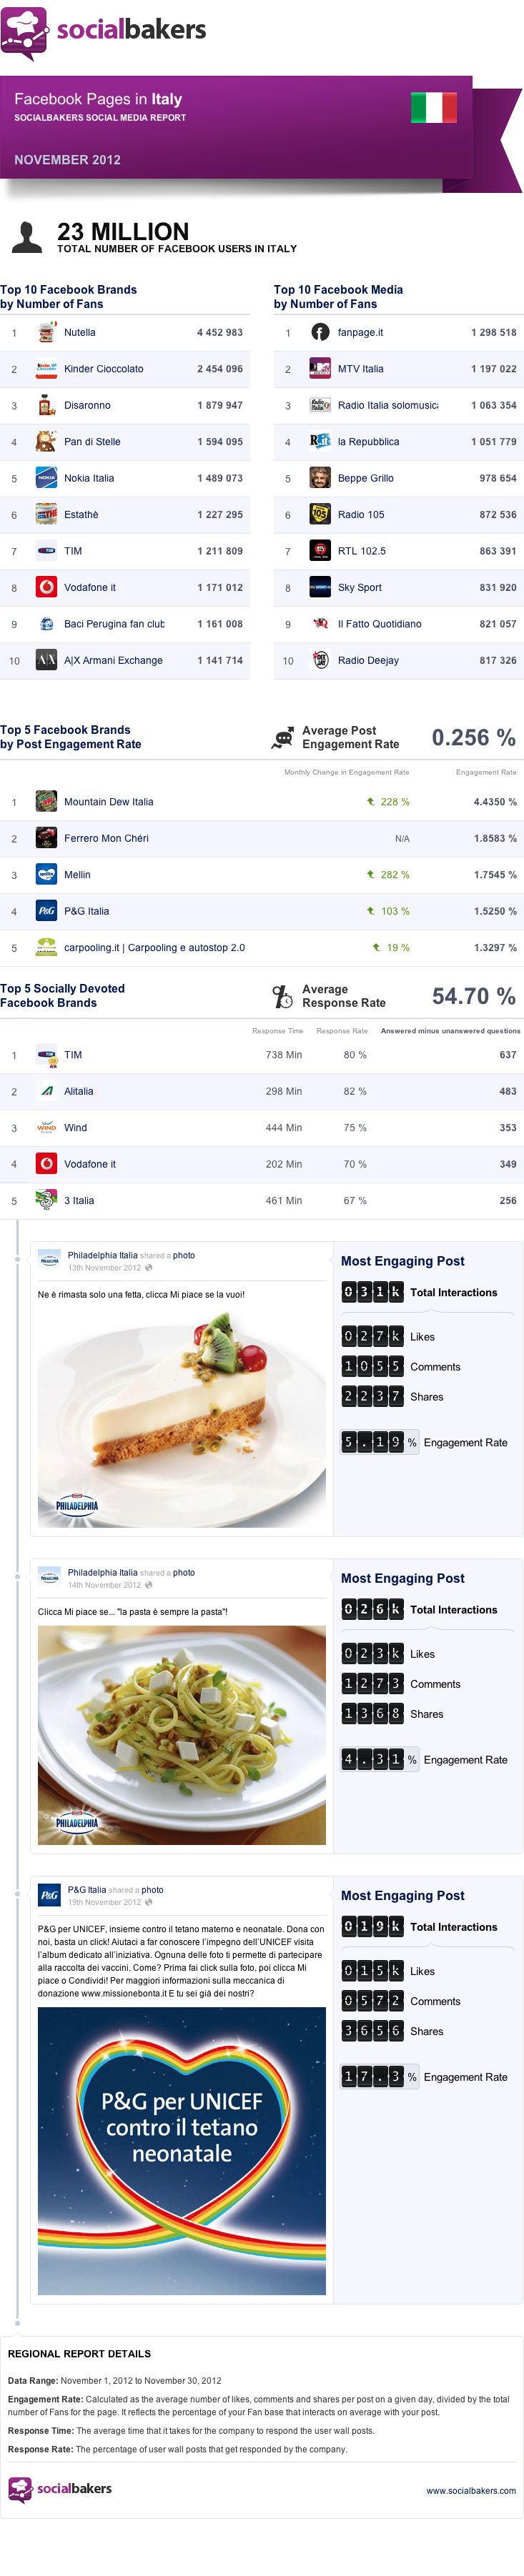Click the MTV Italia logo icon

[320, 369]
